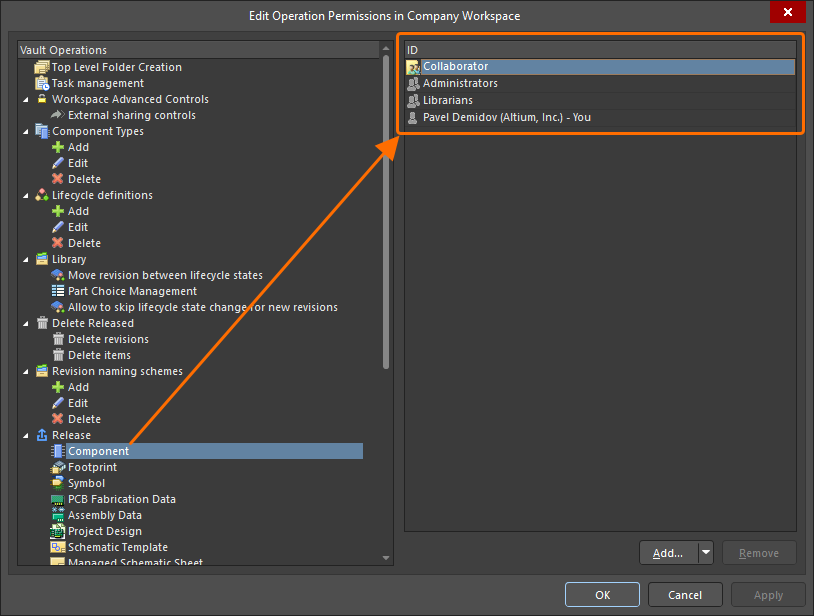This screenshot has height=616, width=814.
Task: Collapse the Revision naming schemes node
Action: [26, 372]
